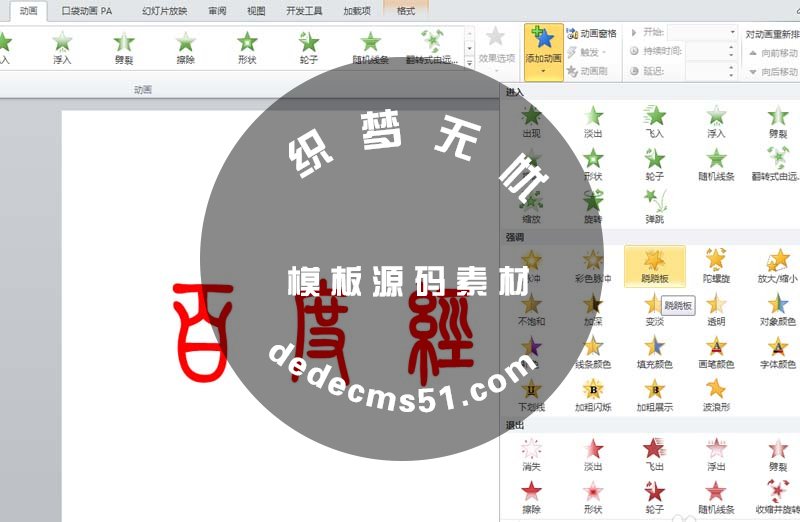Select the 加粗闪烁 emphasis effect
Image resolution: width=800 pixels, height=522 pixels.
(593, 395)
